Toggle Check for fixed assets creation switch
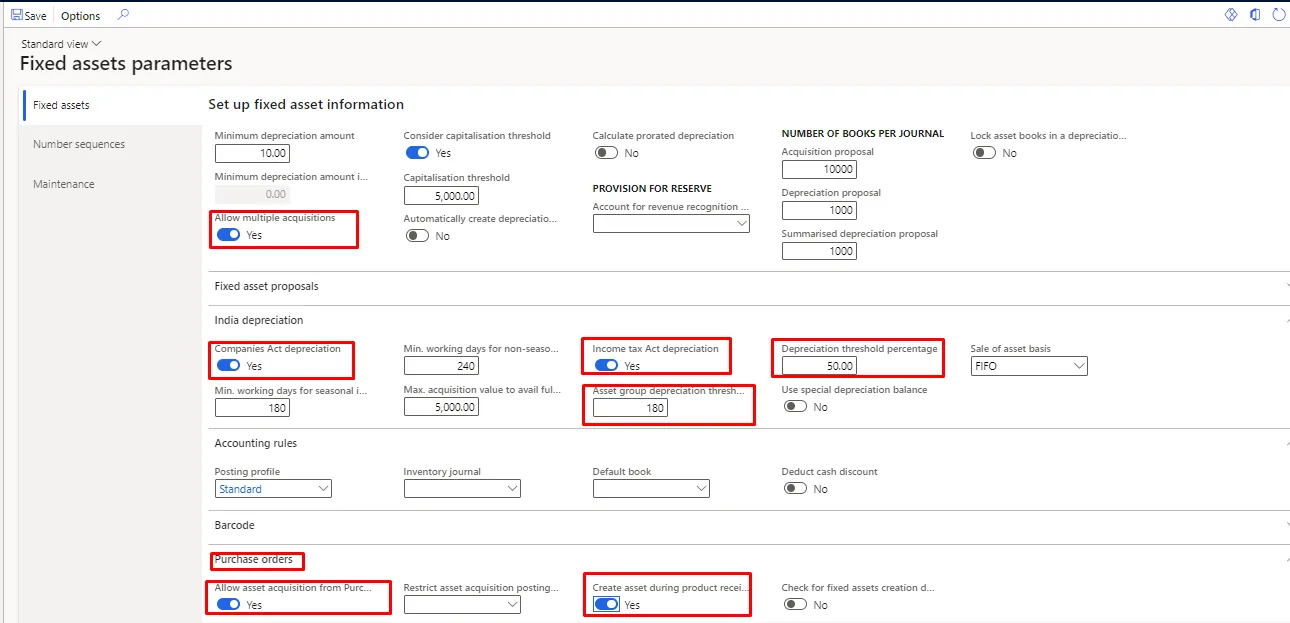The height and width of the screenshot is (623, 1290). (x=795, y=605)
